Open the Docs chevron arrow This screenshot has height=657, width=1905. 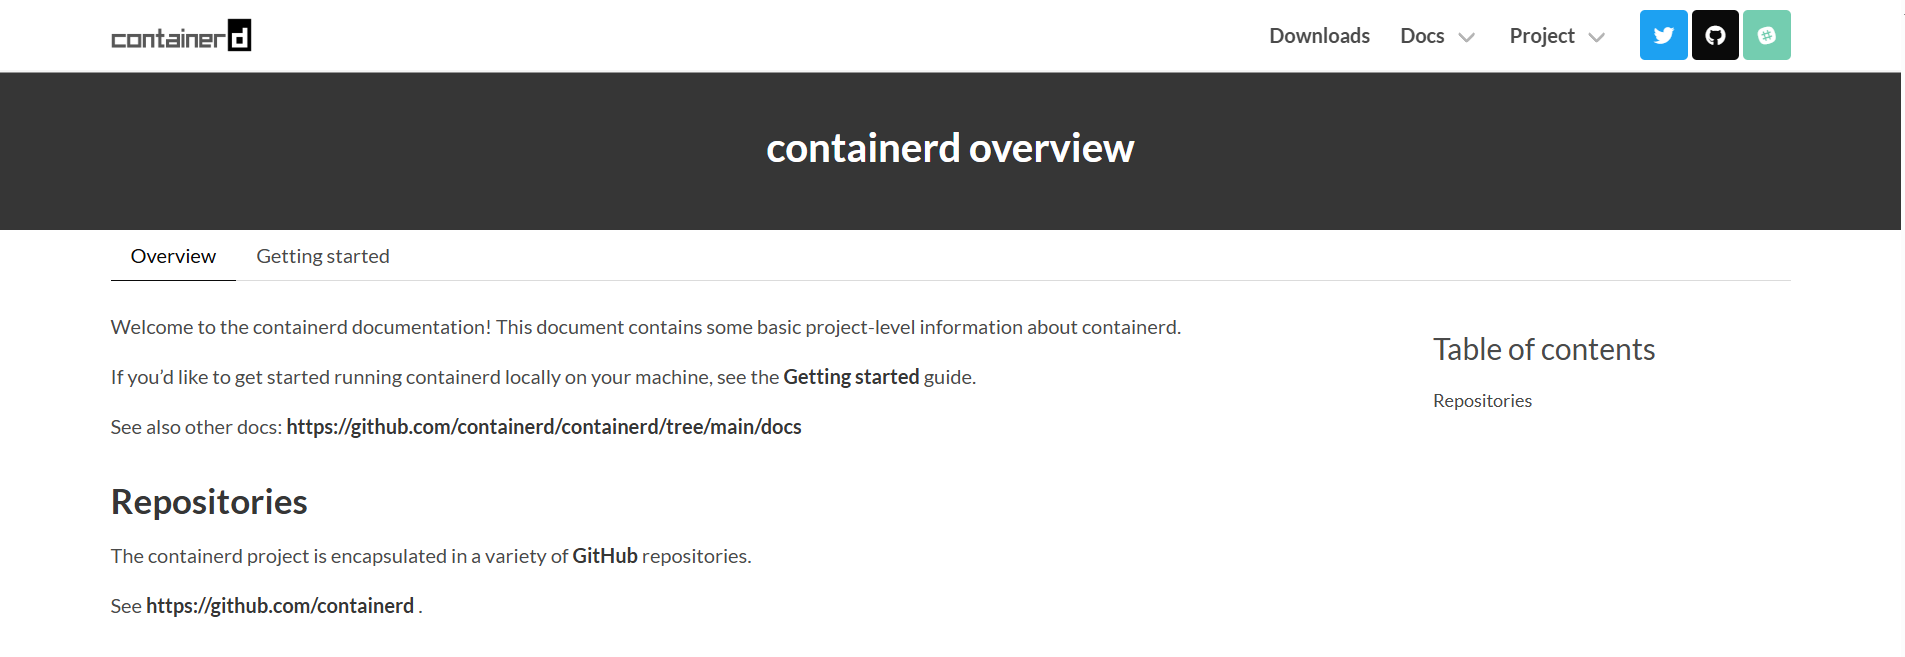click(x=1467, y=37)
